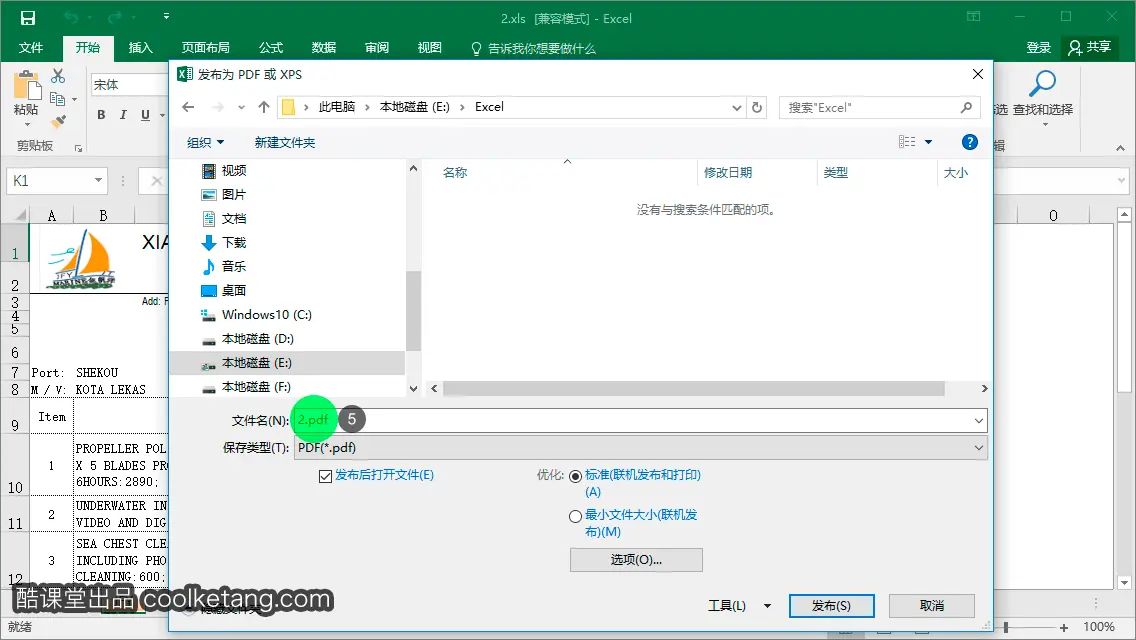Switch to the 数据 ribbon tab

click(324, 48)
